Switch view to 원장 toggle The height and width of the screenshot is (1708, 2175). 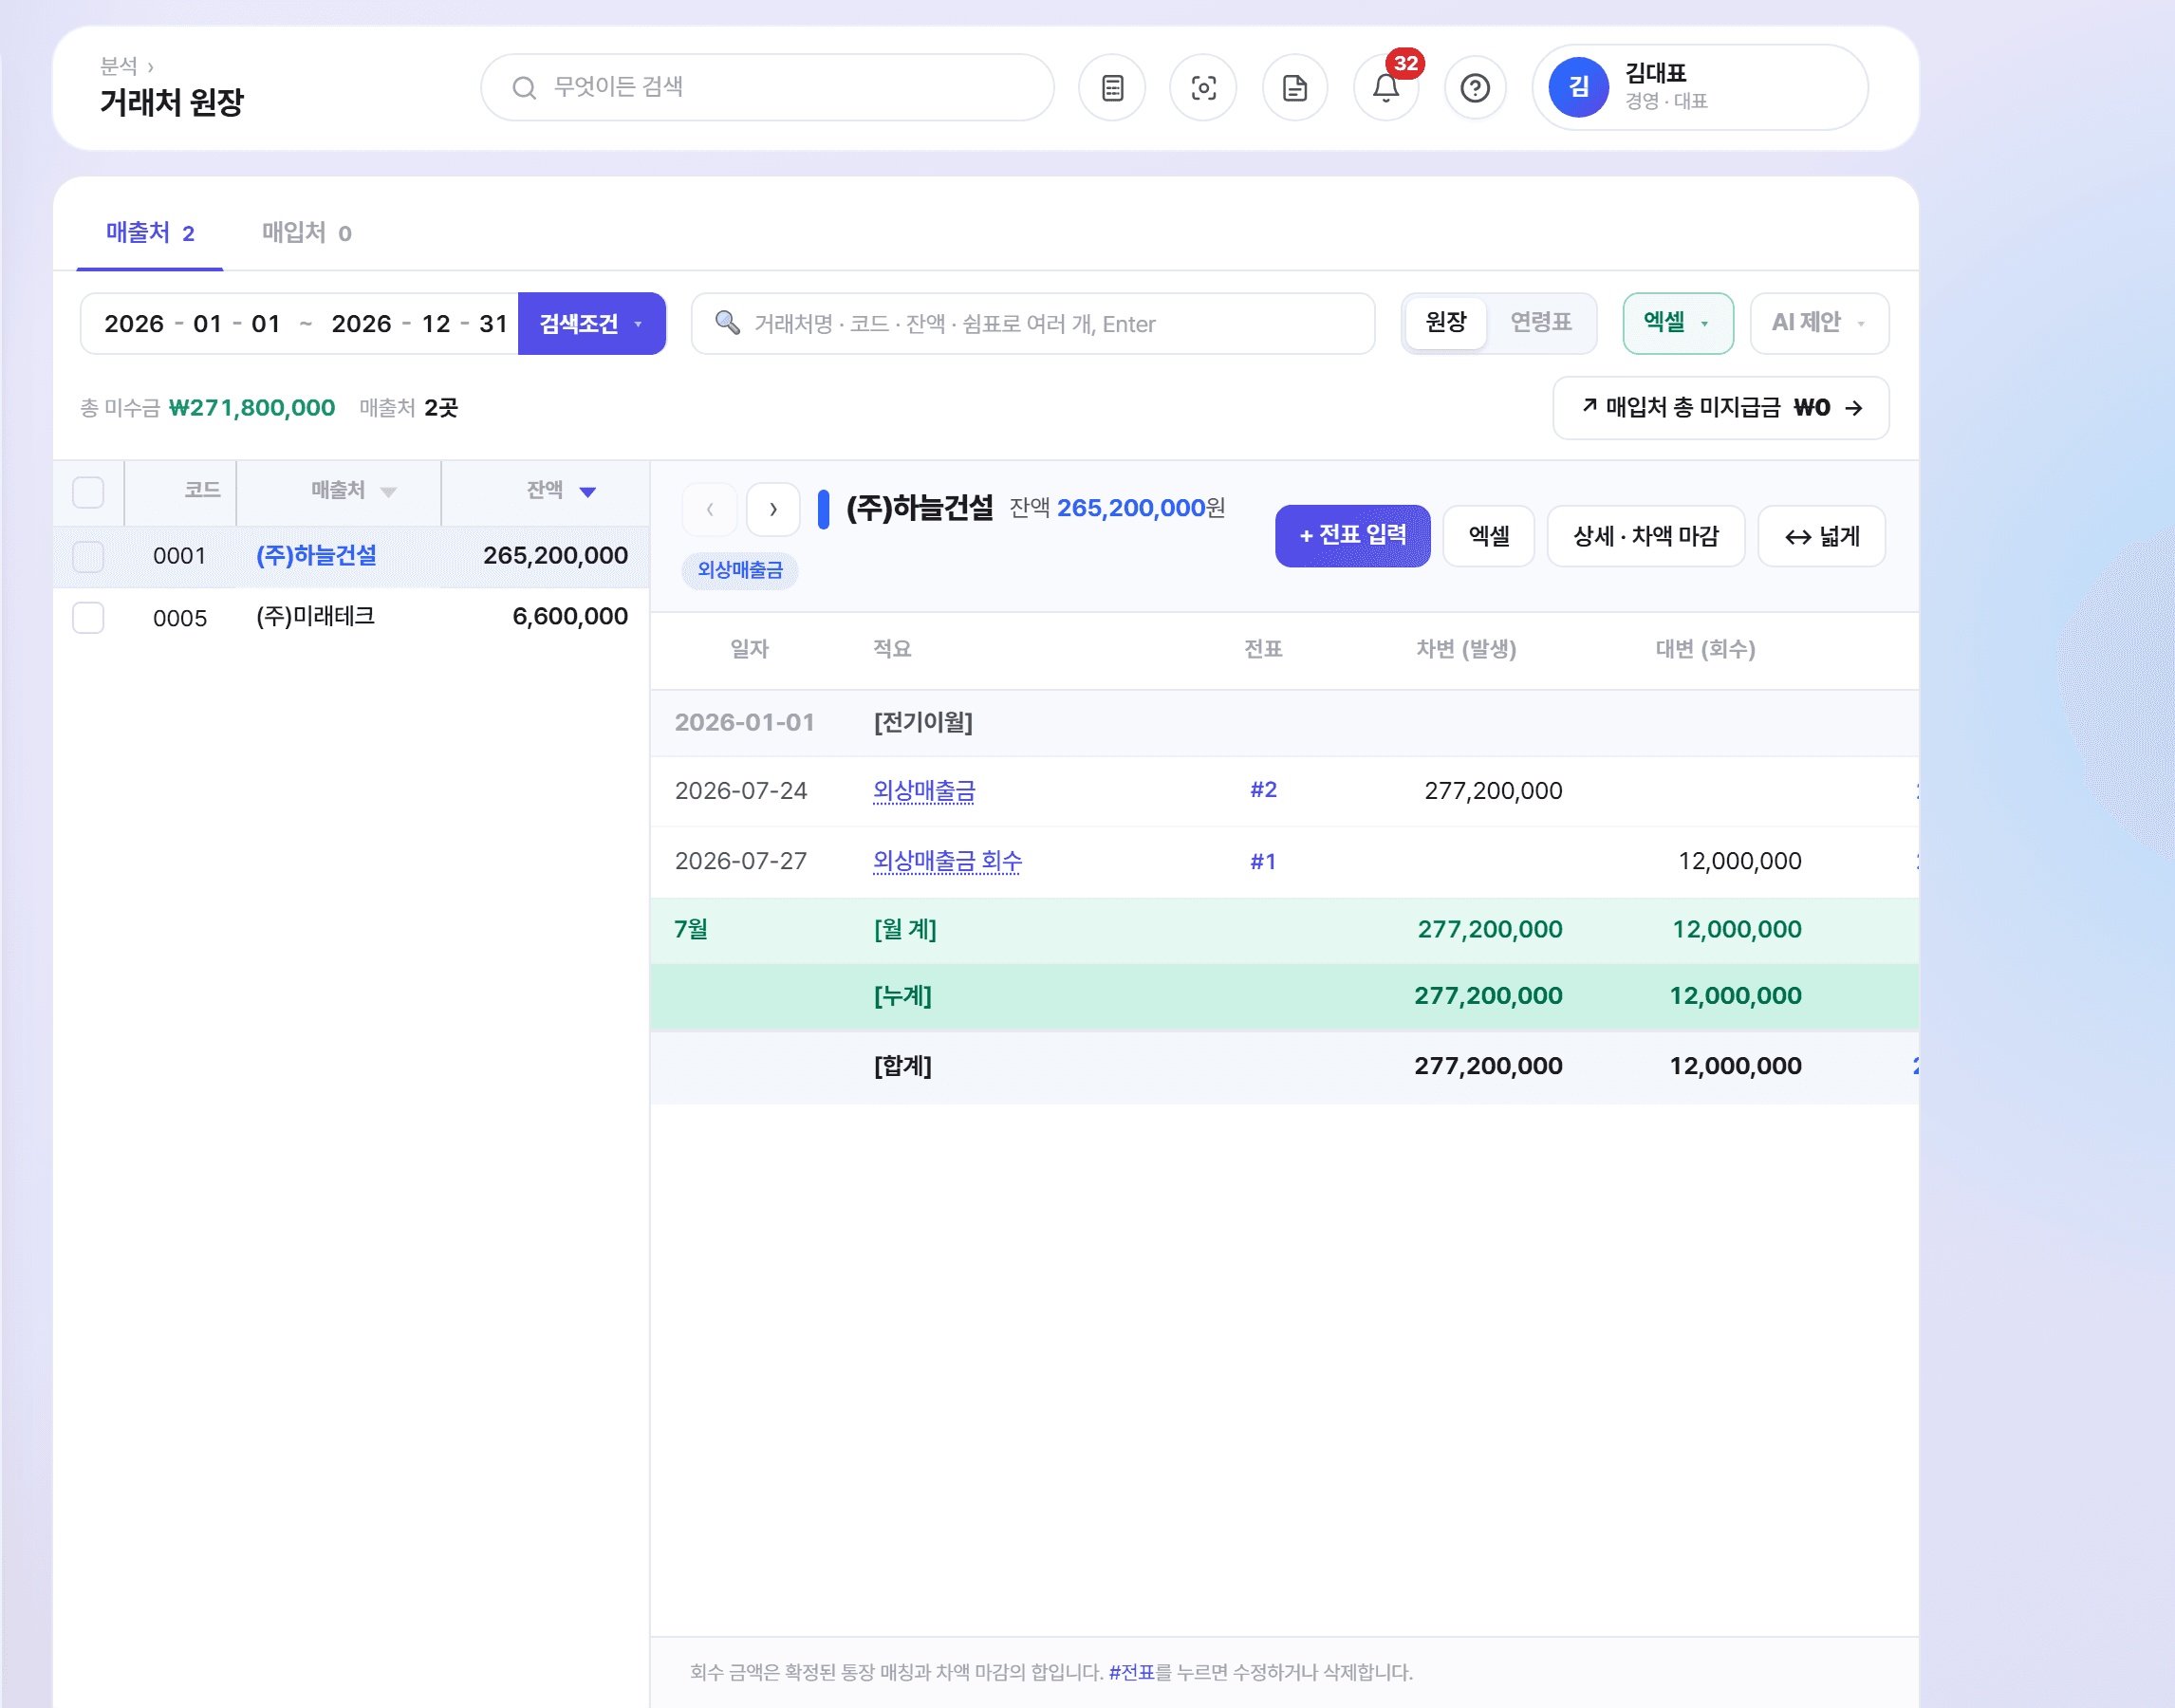coord(1445,322)
